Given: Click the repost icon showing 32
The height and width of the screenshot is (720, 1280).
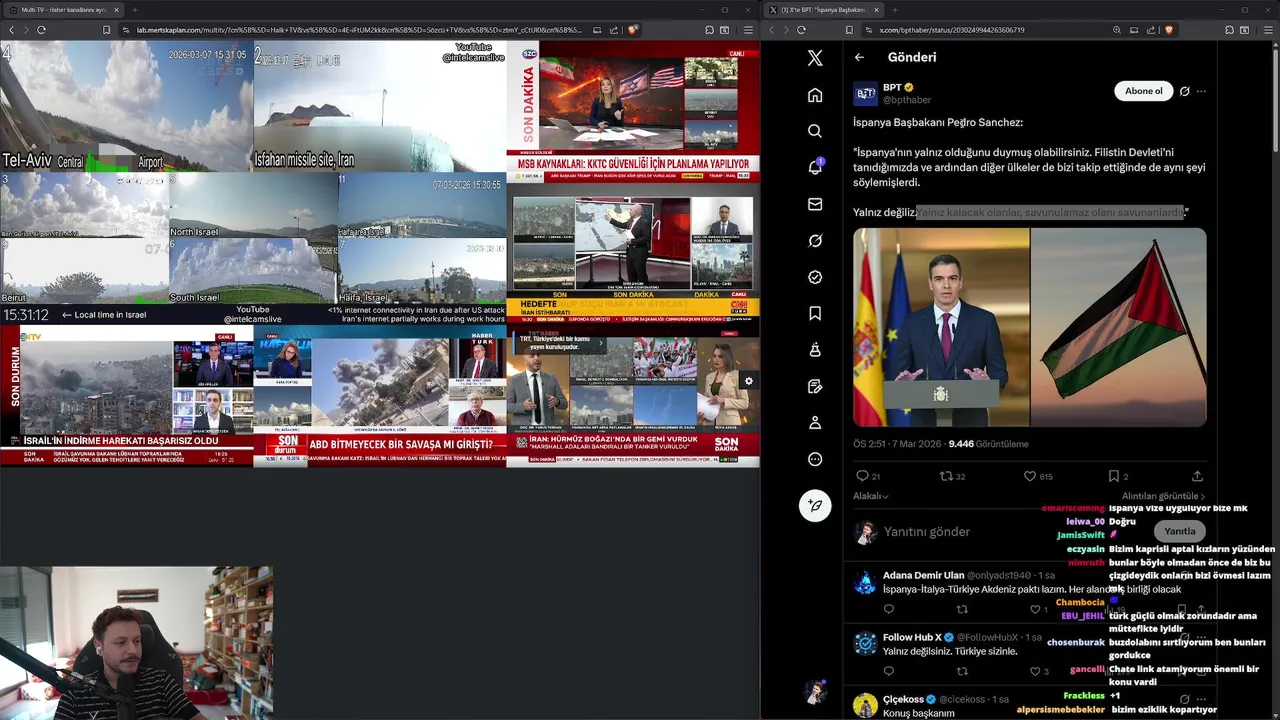Looking at the screenshot, I should click(x=945, y=476).
